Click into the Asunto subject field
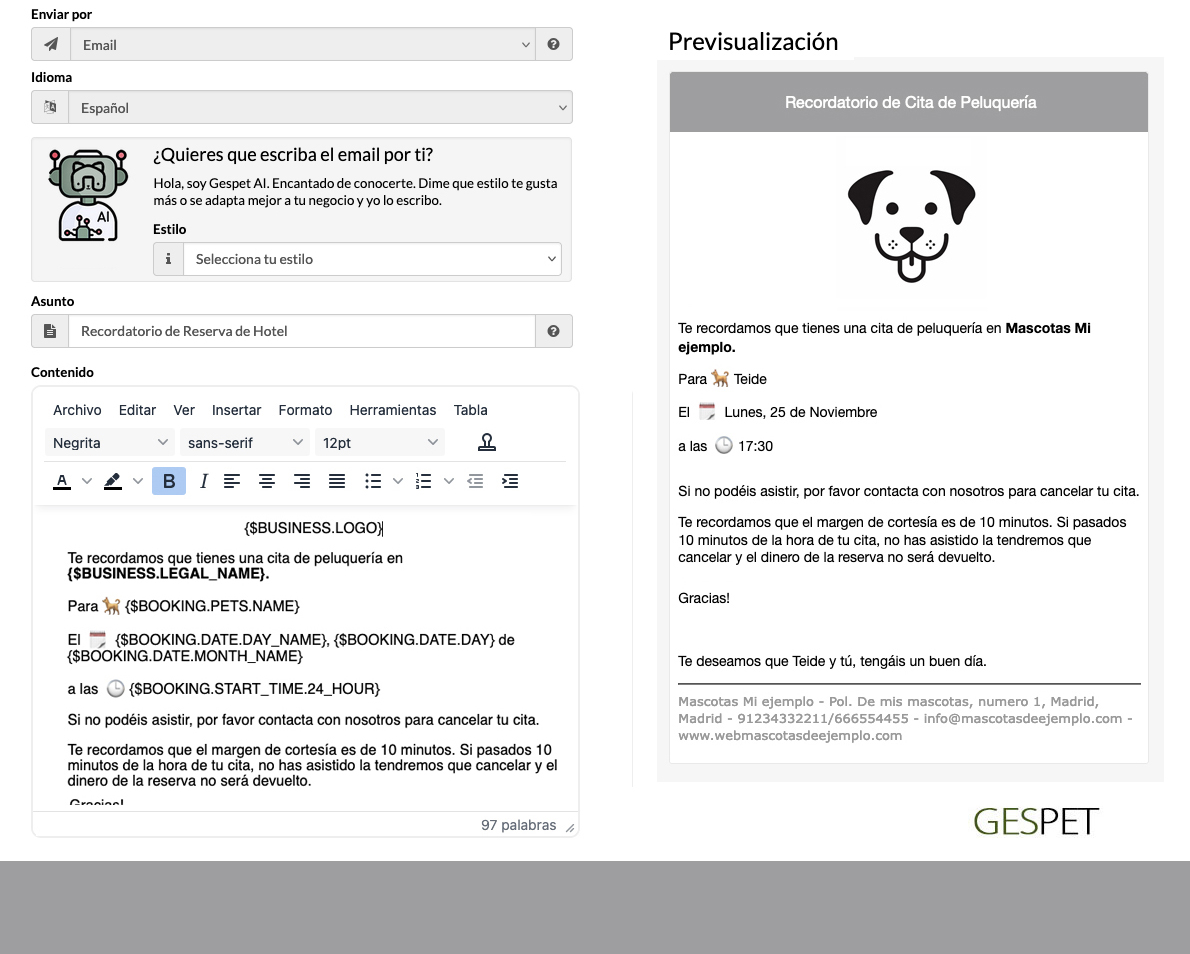 point(300,331)
